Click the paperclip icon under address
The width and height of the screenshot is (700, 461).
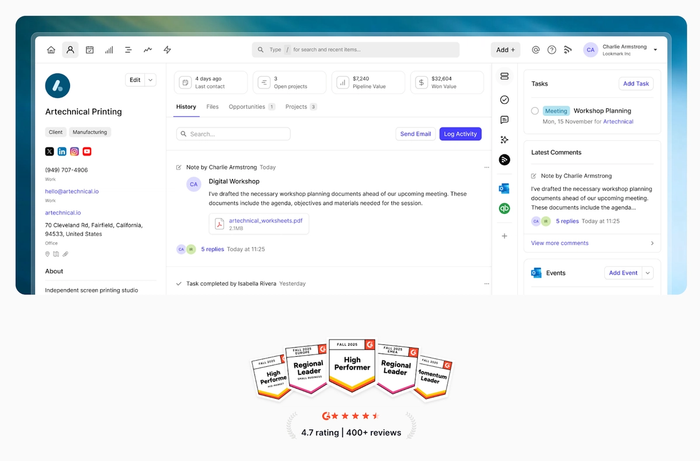[x=65, y=254]
